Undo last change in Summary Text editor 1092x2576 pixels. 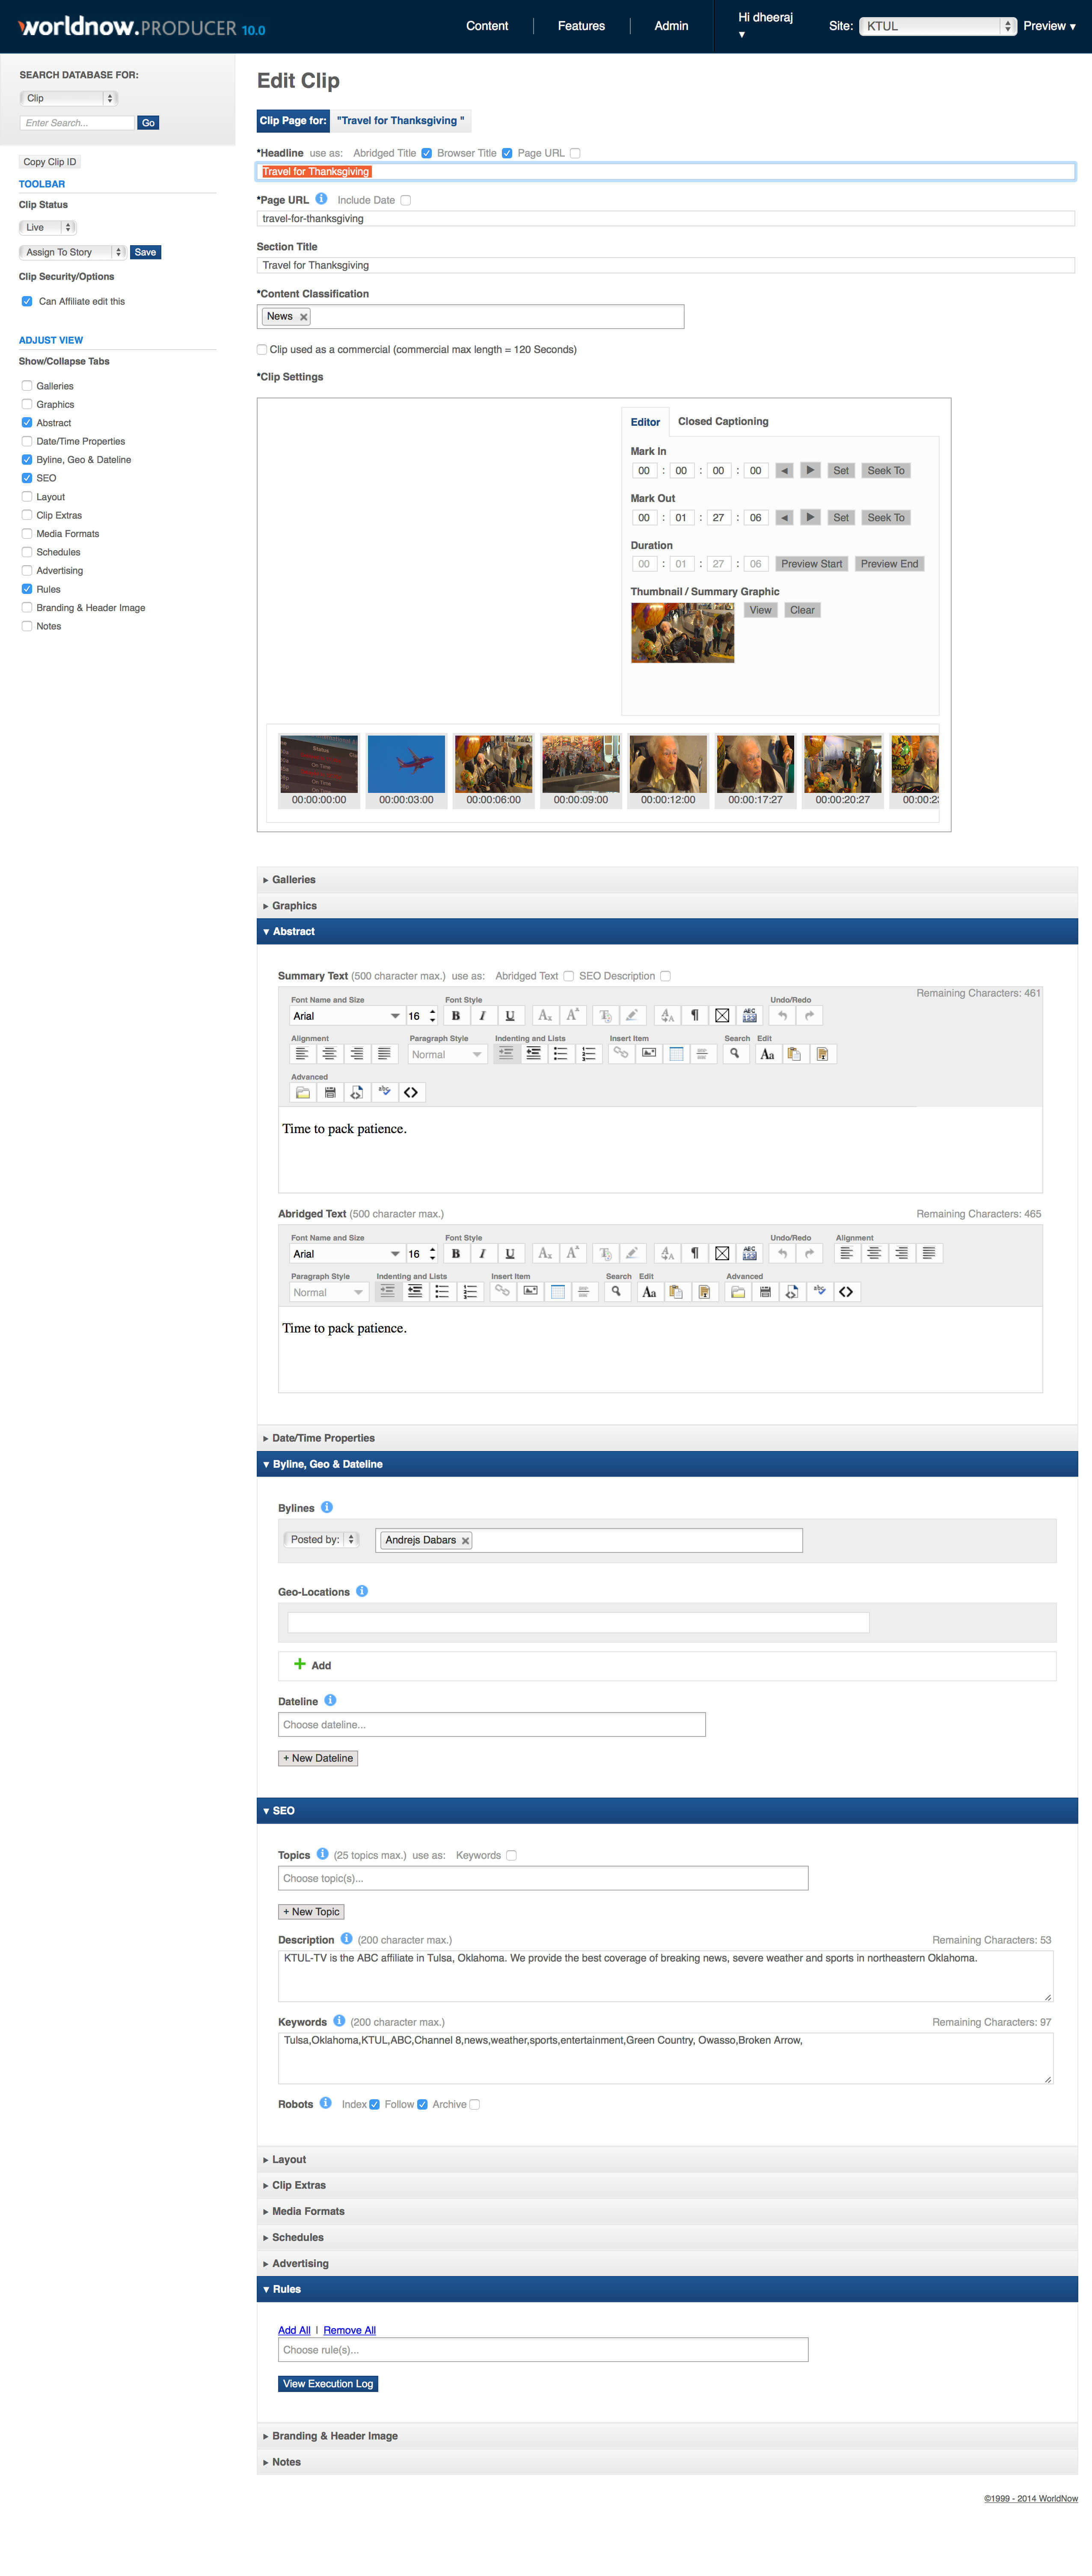click(782, 1015)
